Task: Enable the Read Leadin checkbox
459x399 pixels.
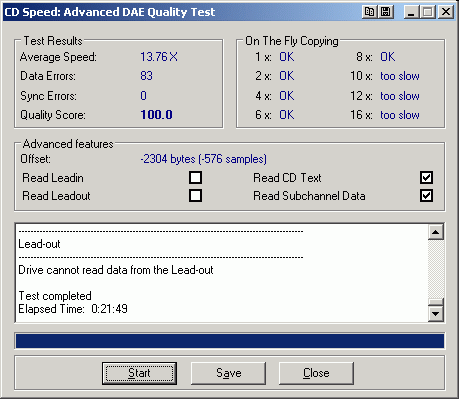Action: (x=195, y=178)
